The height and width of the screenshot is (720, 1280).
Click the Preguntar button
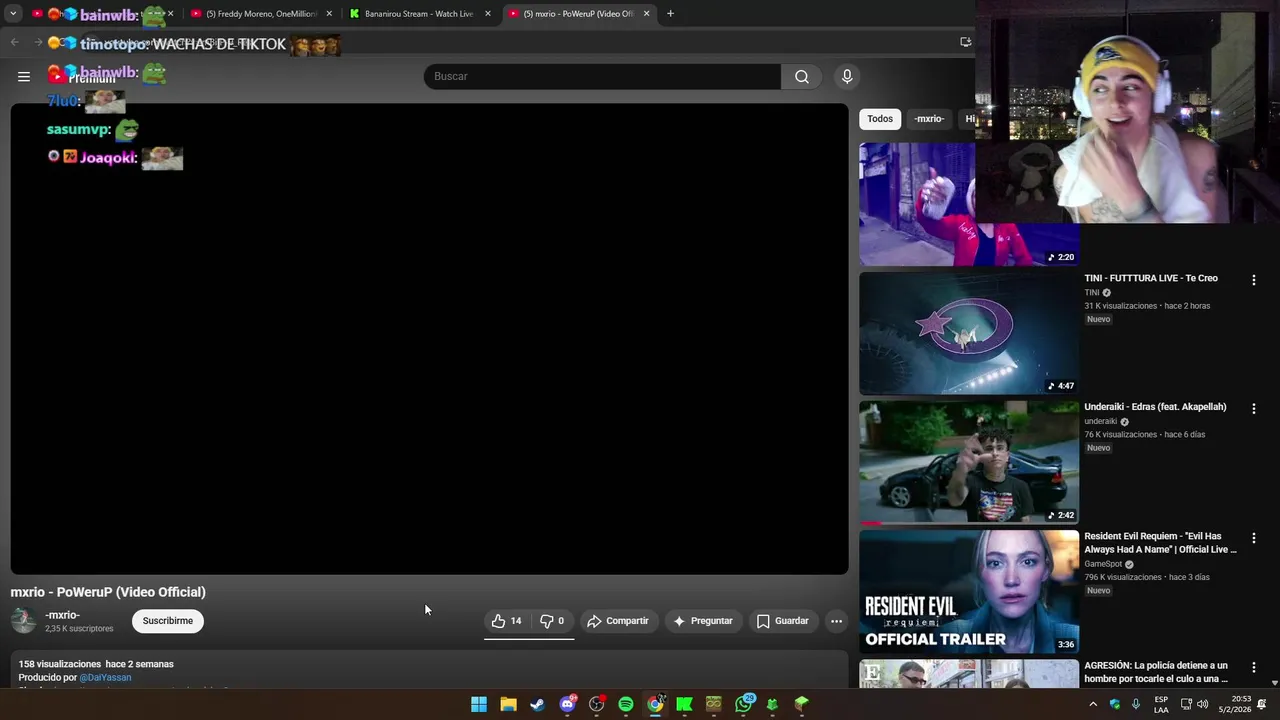tap(704, 621)
